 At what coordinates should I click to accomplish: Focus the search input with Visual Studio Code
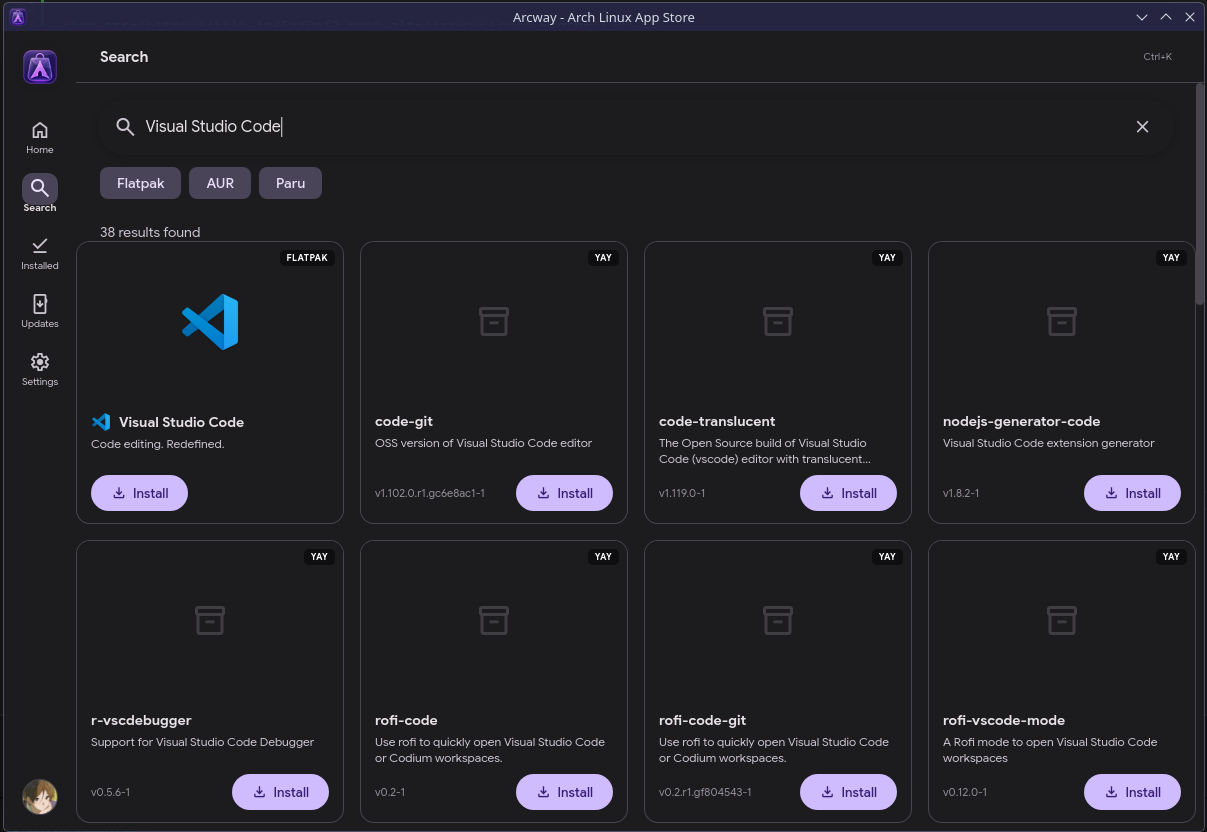[x=635, y=126]
